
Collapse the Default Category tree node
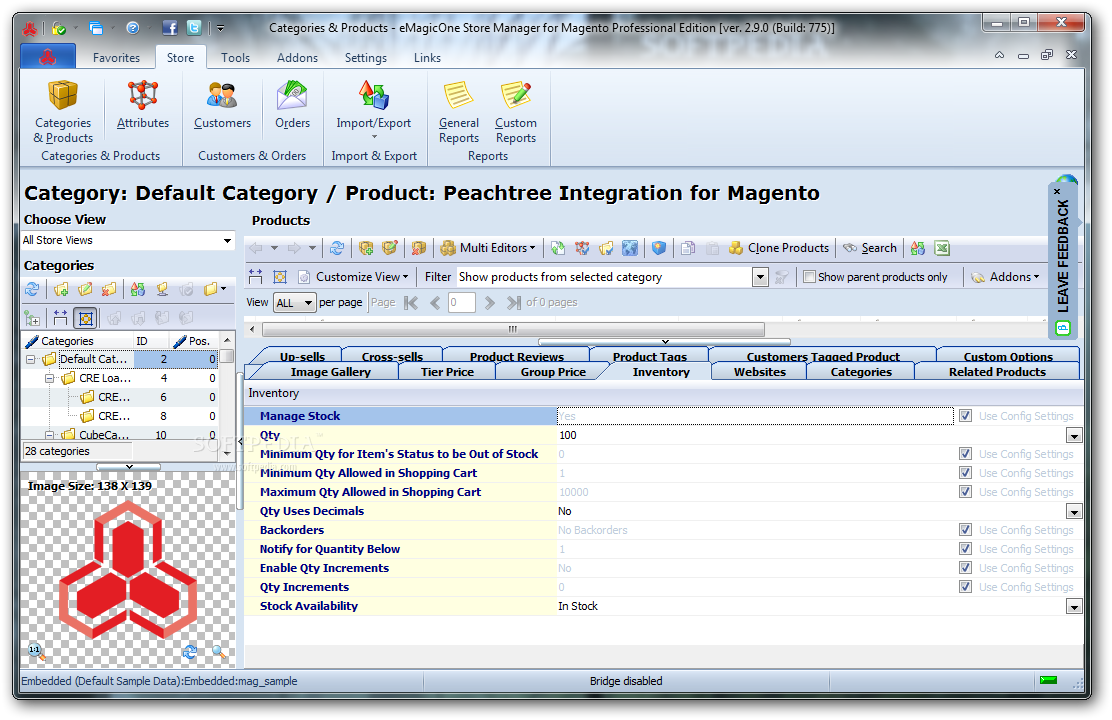tap(30, 360)
